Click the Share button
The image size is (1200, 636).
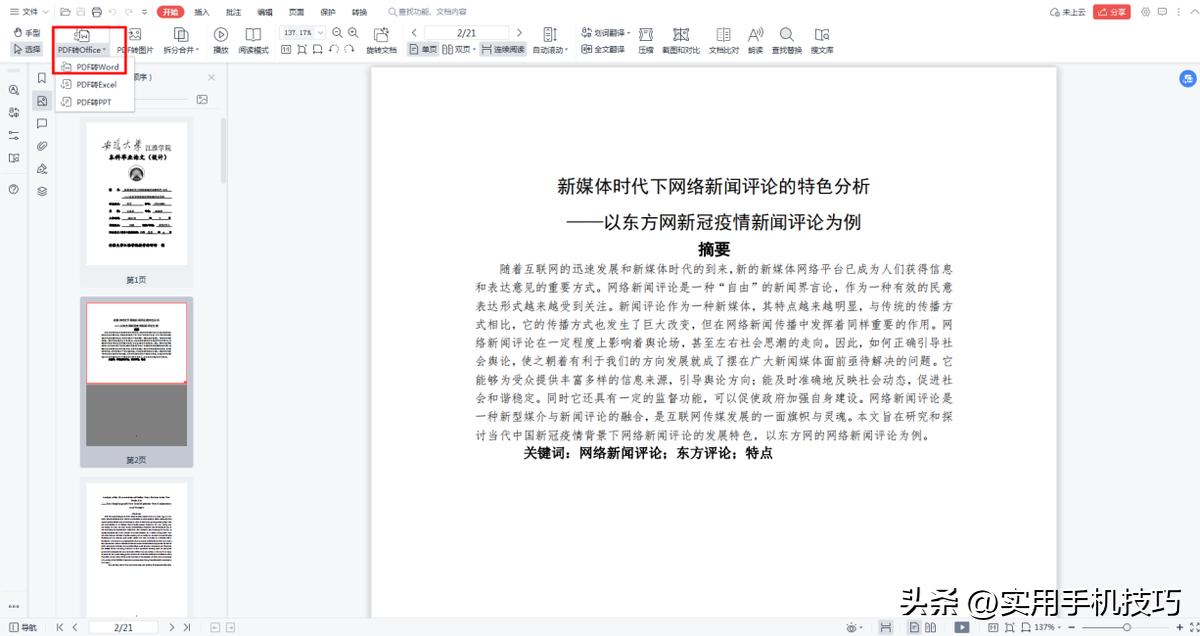[1110, 12]
